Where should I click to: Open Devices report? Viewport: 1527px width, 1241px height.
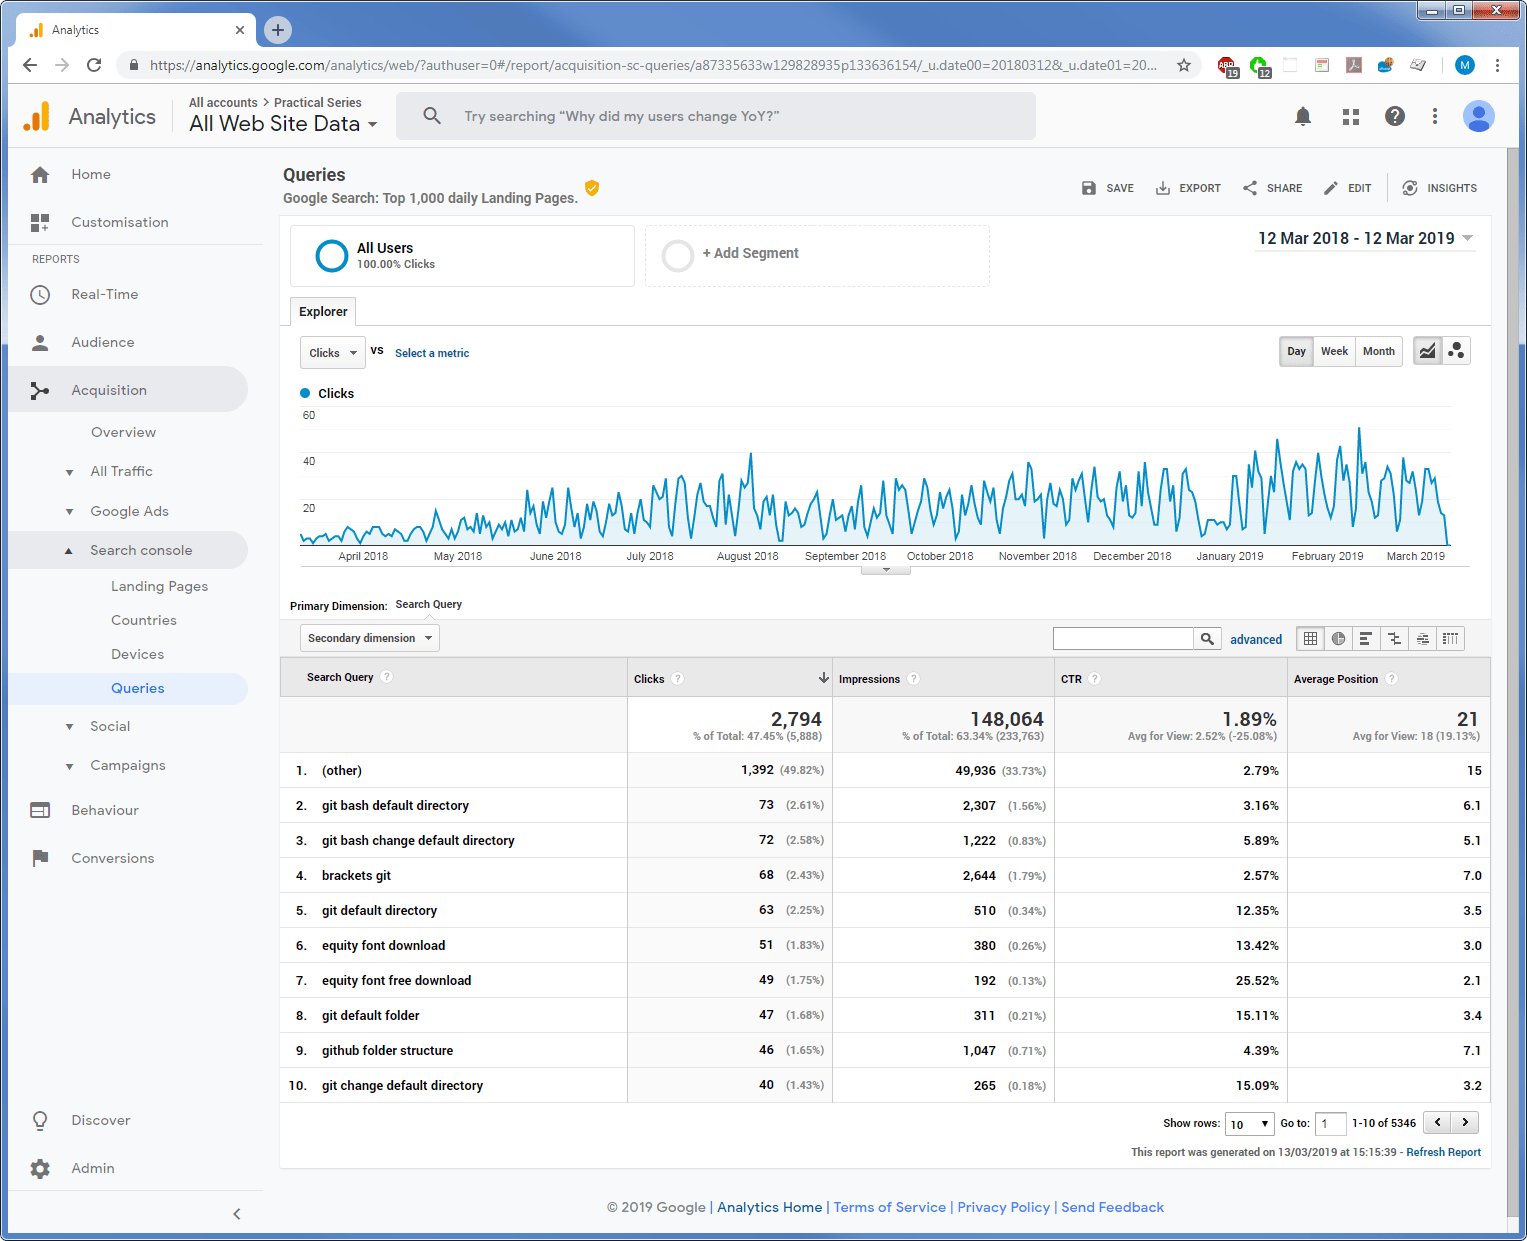click(x=137, y=654)
